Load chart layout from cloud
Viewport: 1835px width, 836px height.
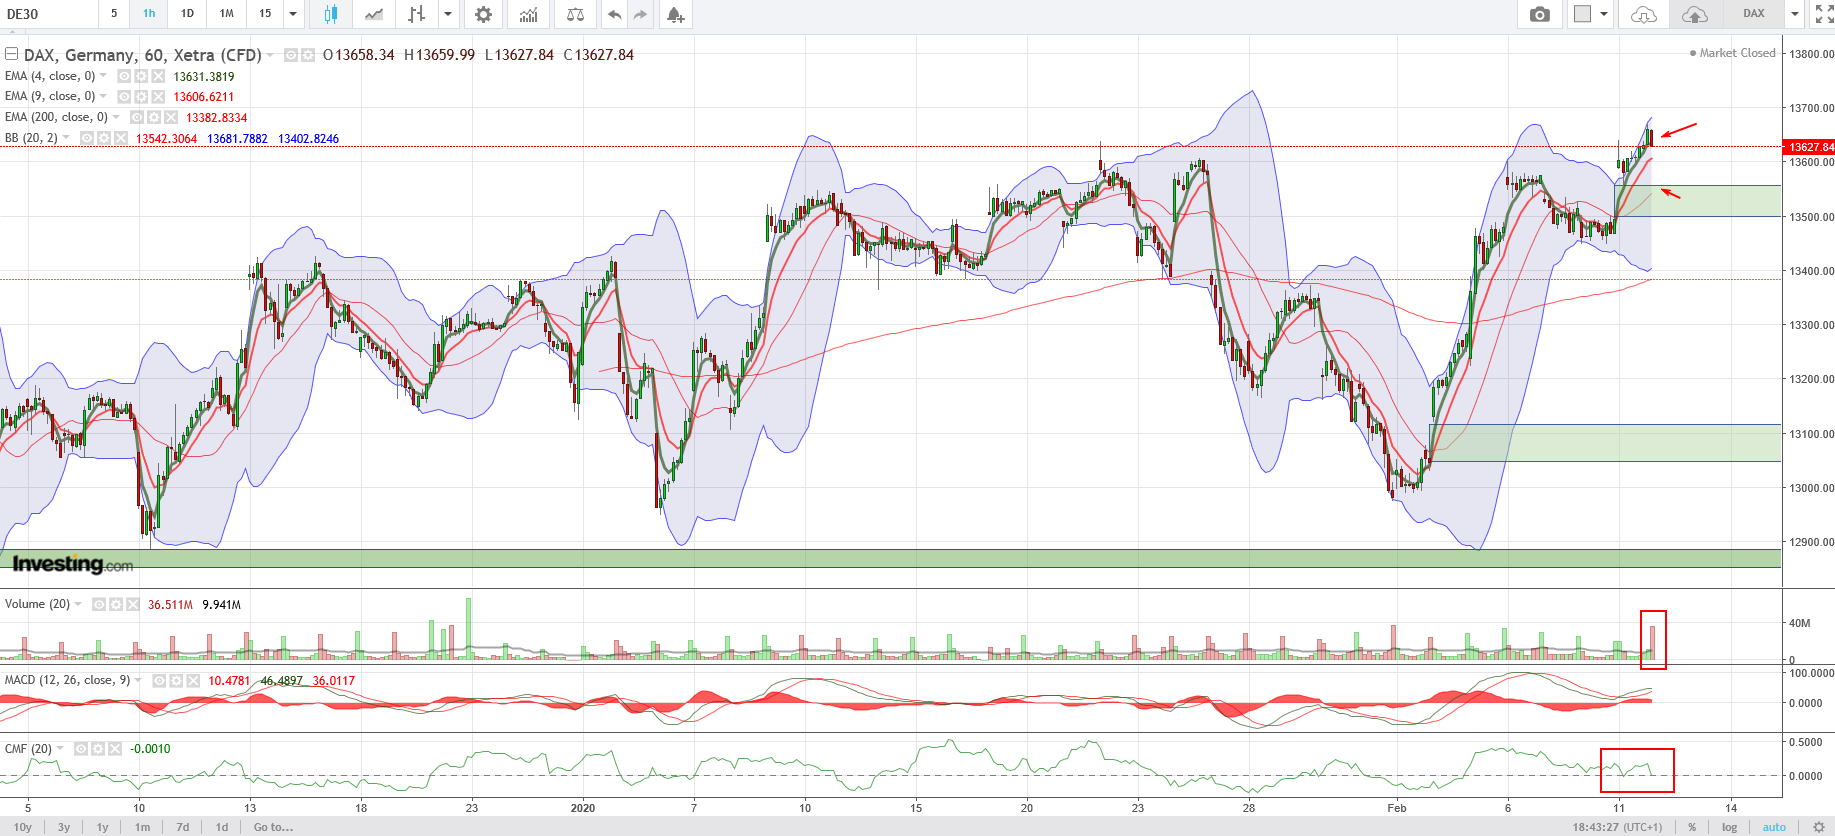click(1643, 14)
